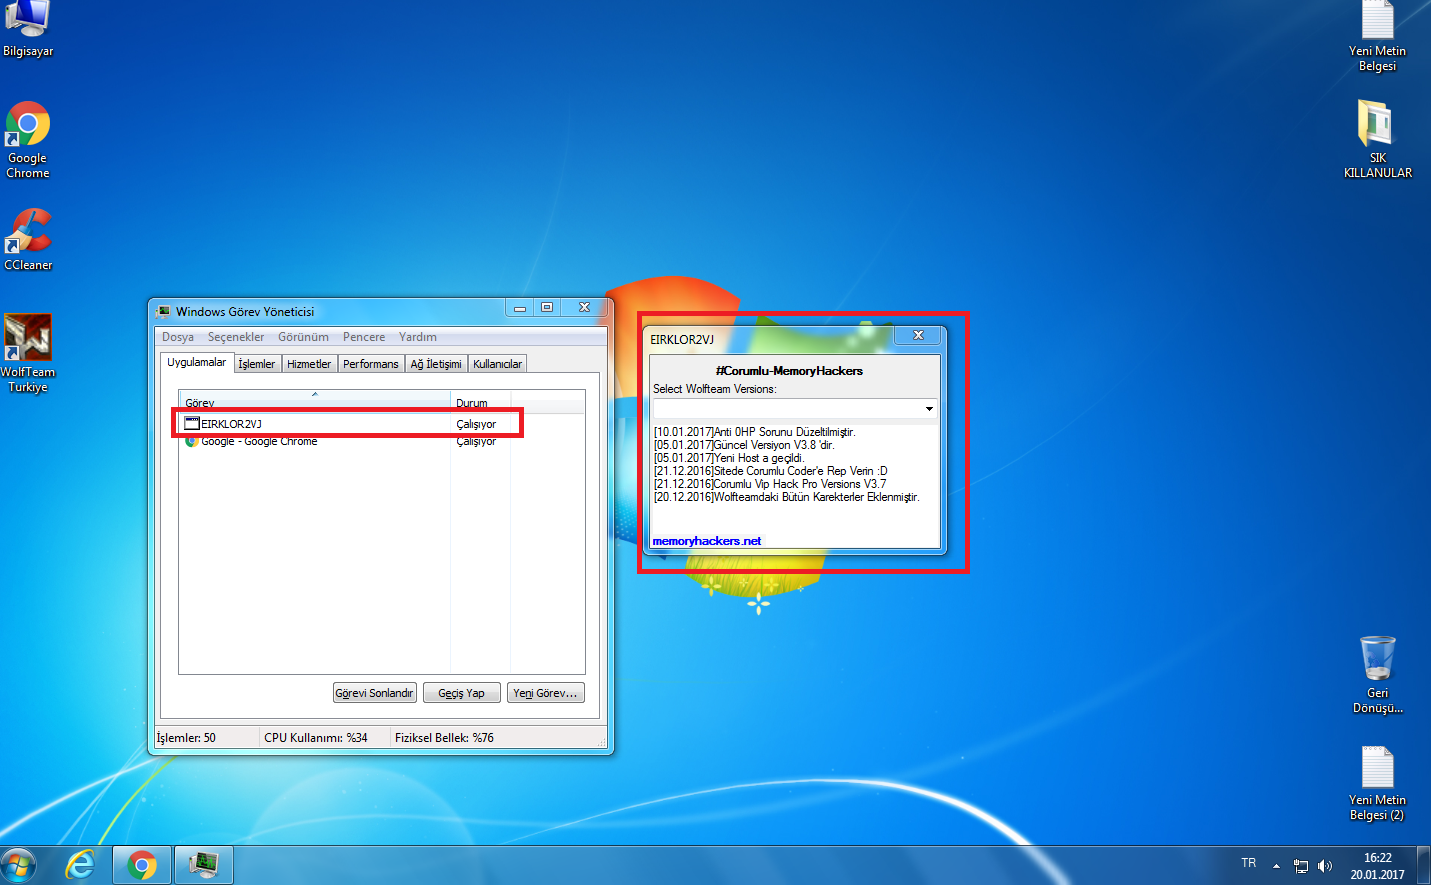
Task: Sort by the Görev column header
Action: click(x=314, y=402)
